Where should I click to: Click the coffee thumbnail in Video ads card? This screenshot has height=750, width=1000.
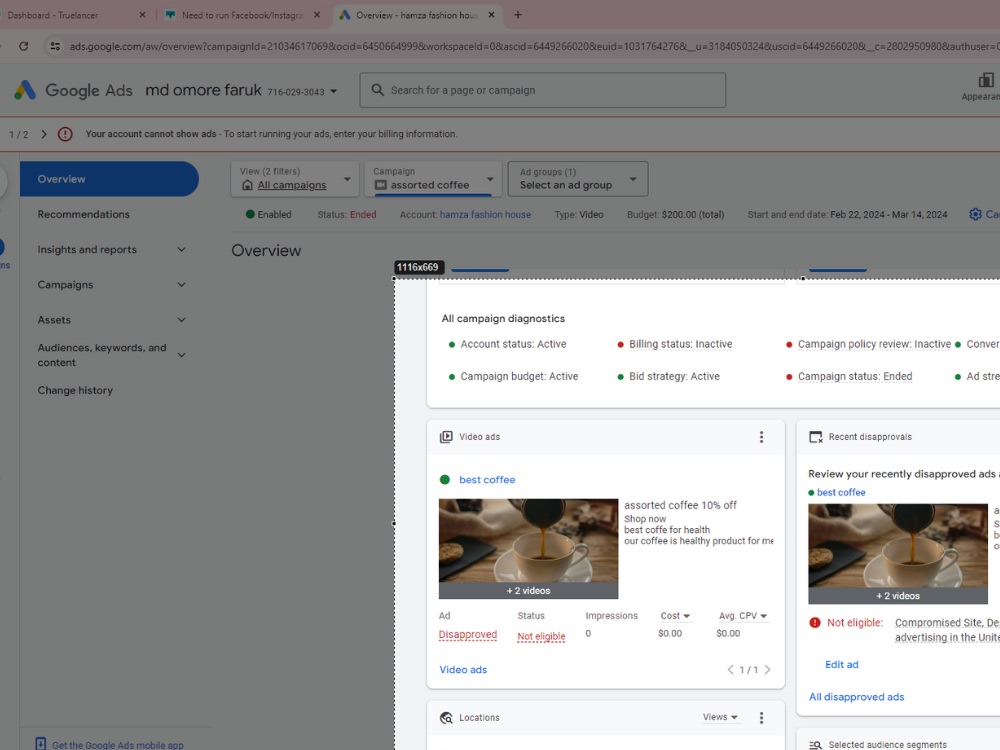click(x=528, y=548)
